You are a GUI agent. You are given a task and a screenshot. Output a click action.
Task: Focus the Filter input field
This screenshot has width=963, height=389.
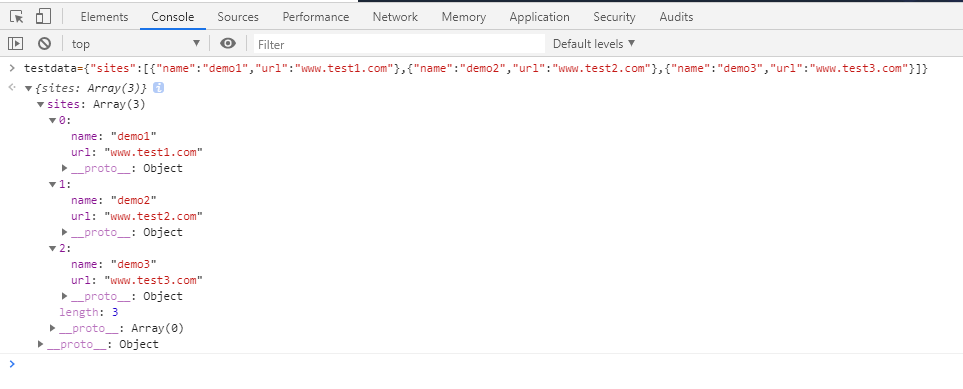[399, 44]
